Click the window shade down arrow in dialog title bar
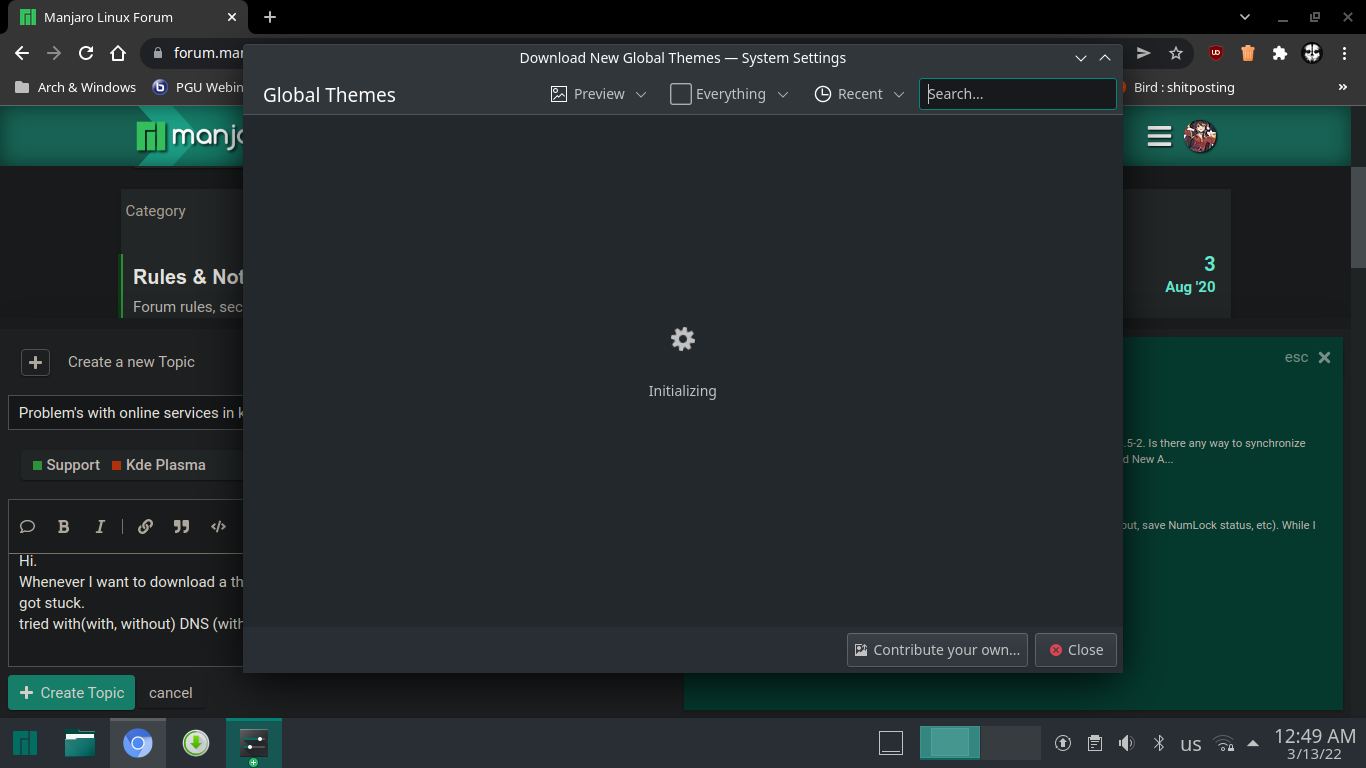1366x768 pixels. pos(1081,58)
